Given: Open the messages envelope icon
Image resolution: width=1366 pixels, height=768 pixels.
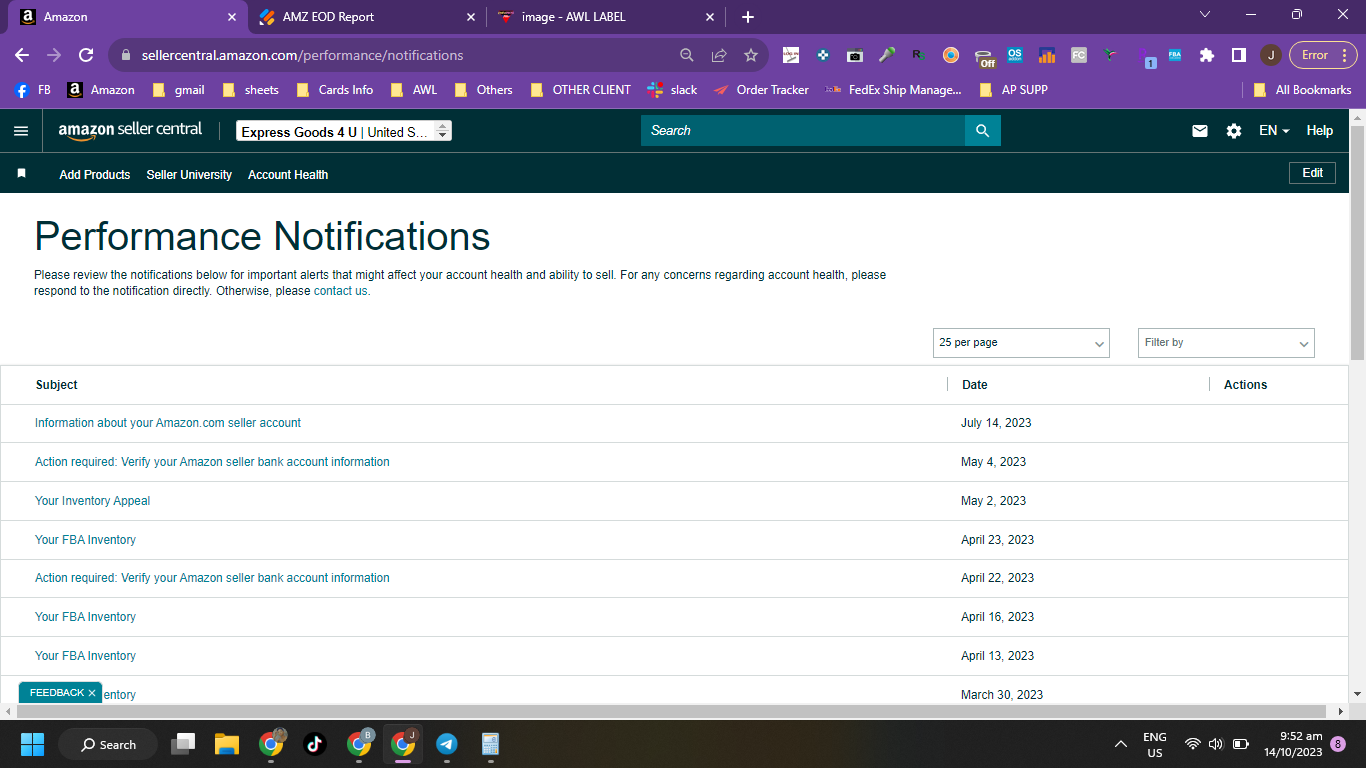Looking at the screenshot, I should [x=1200, y=131].
